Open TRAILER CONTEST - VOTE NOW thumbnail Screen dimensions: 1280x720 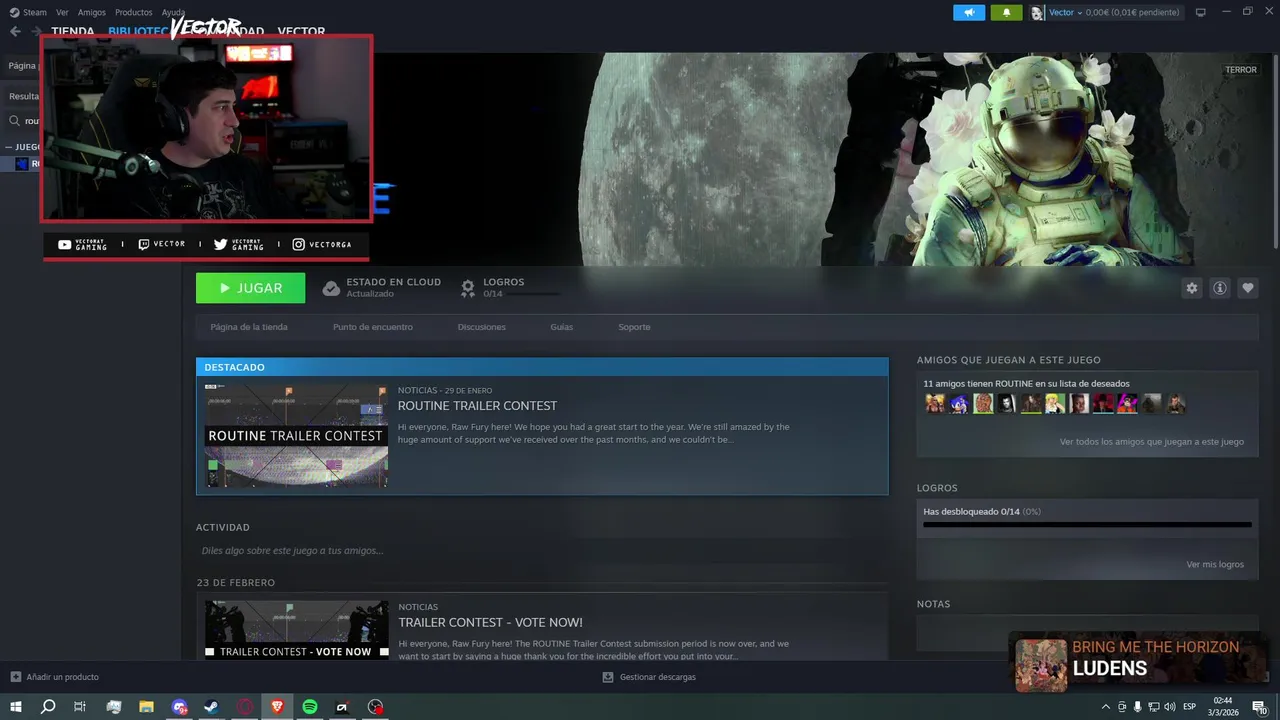[x=296, y=629]
